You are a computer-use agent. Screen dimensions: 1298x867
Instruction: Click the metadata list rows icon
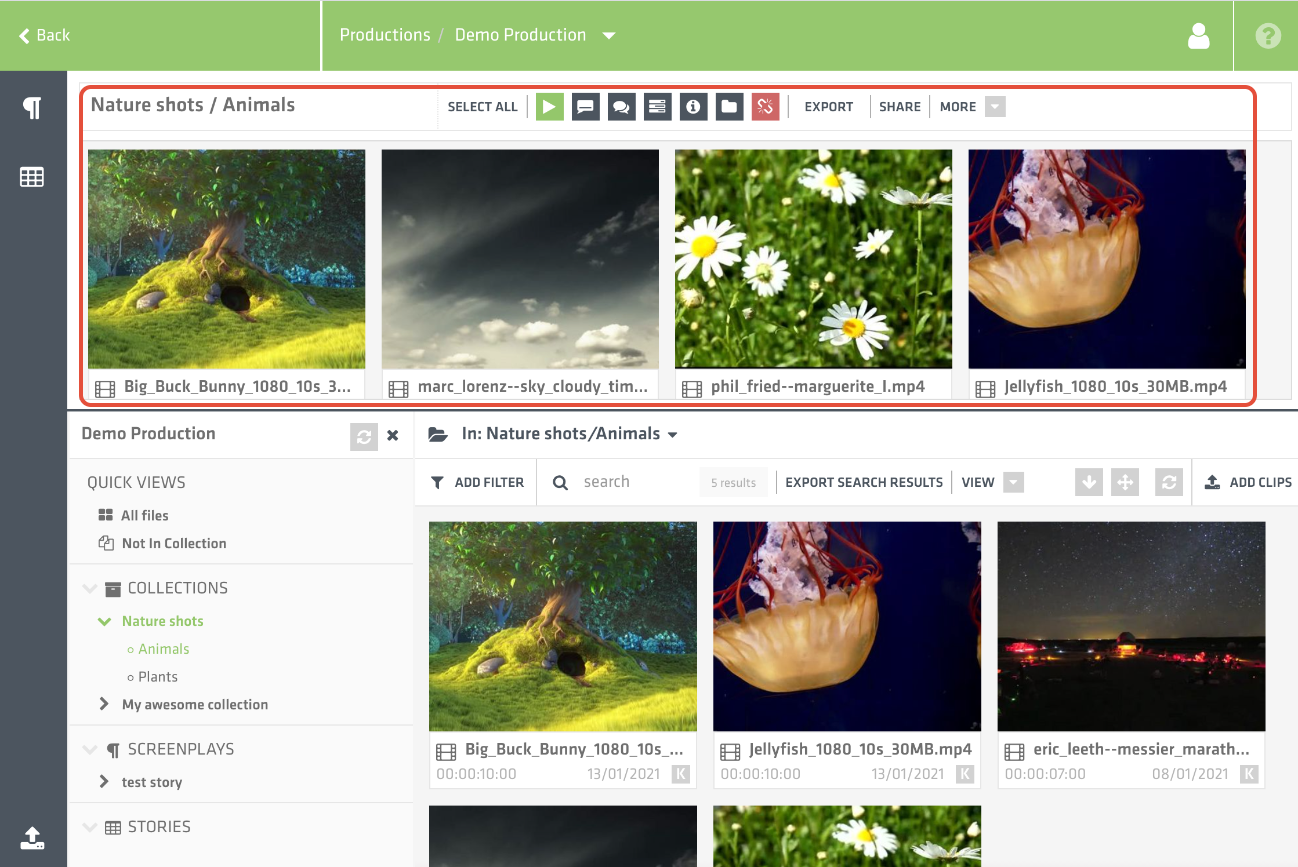coord(657,106)
